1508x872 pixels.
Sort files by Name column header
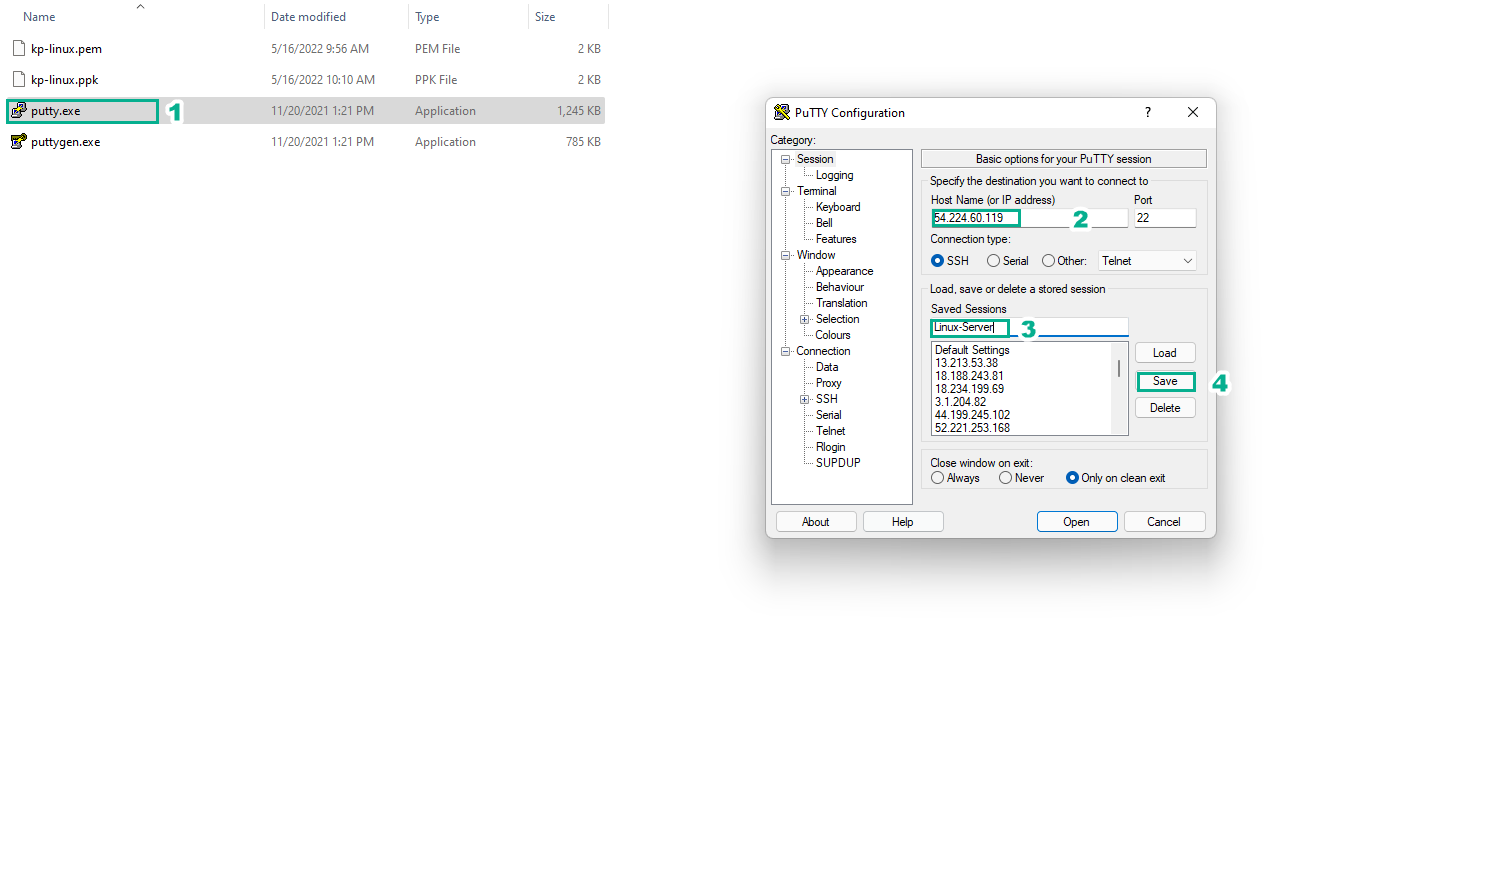(39, 17)
